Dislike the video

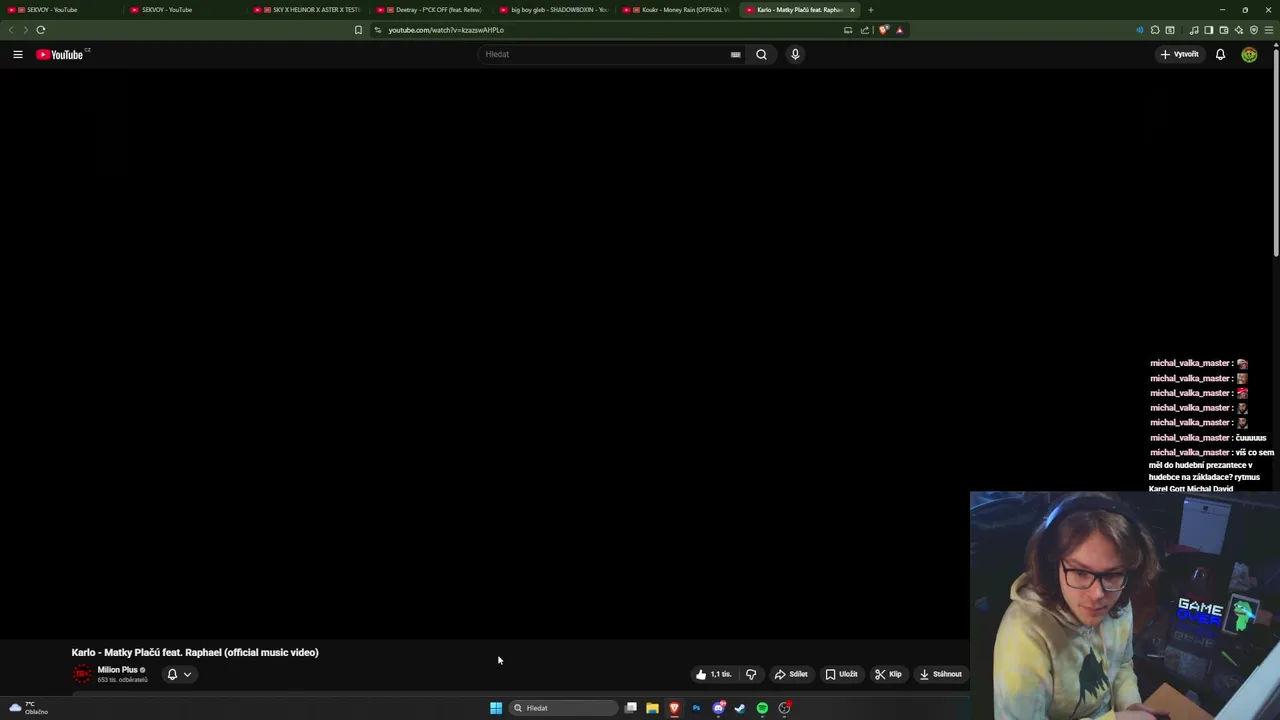point(751,674)
